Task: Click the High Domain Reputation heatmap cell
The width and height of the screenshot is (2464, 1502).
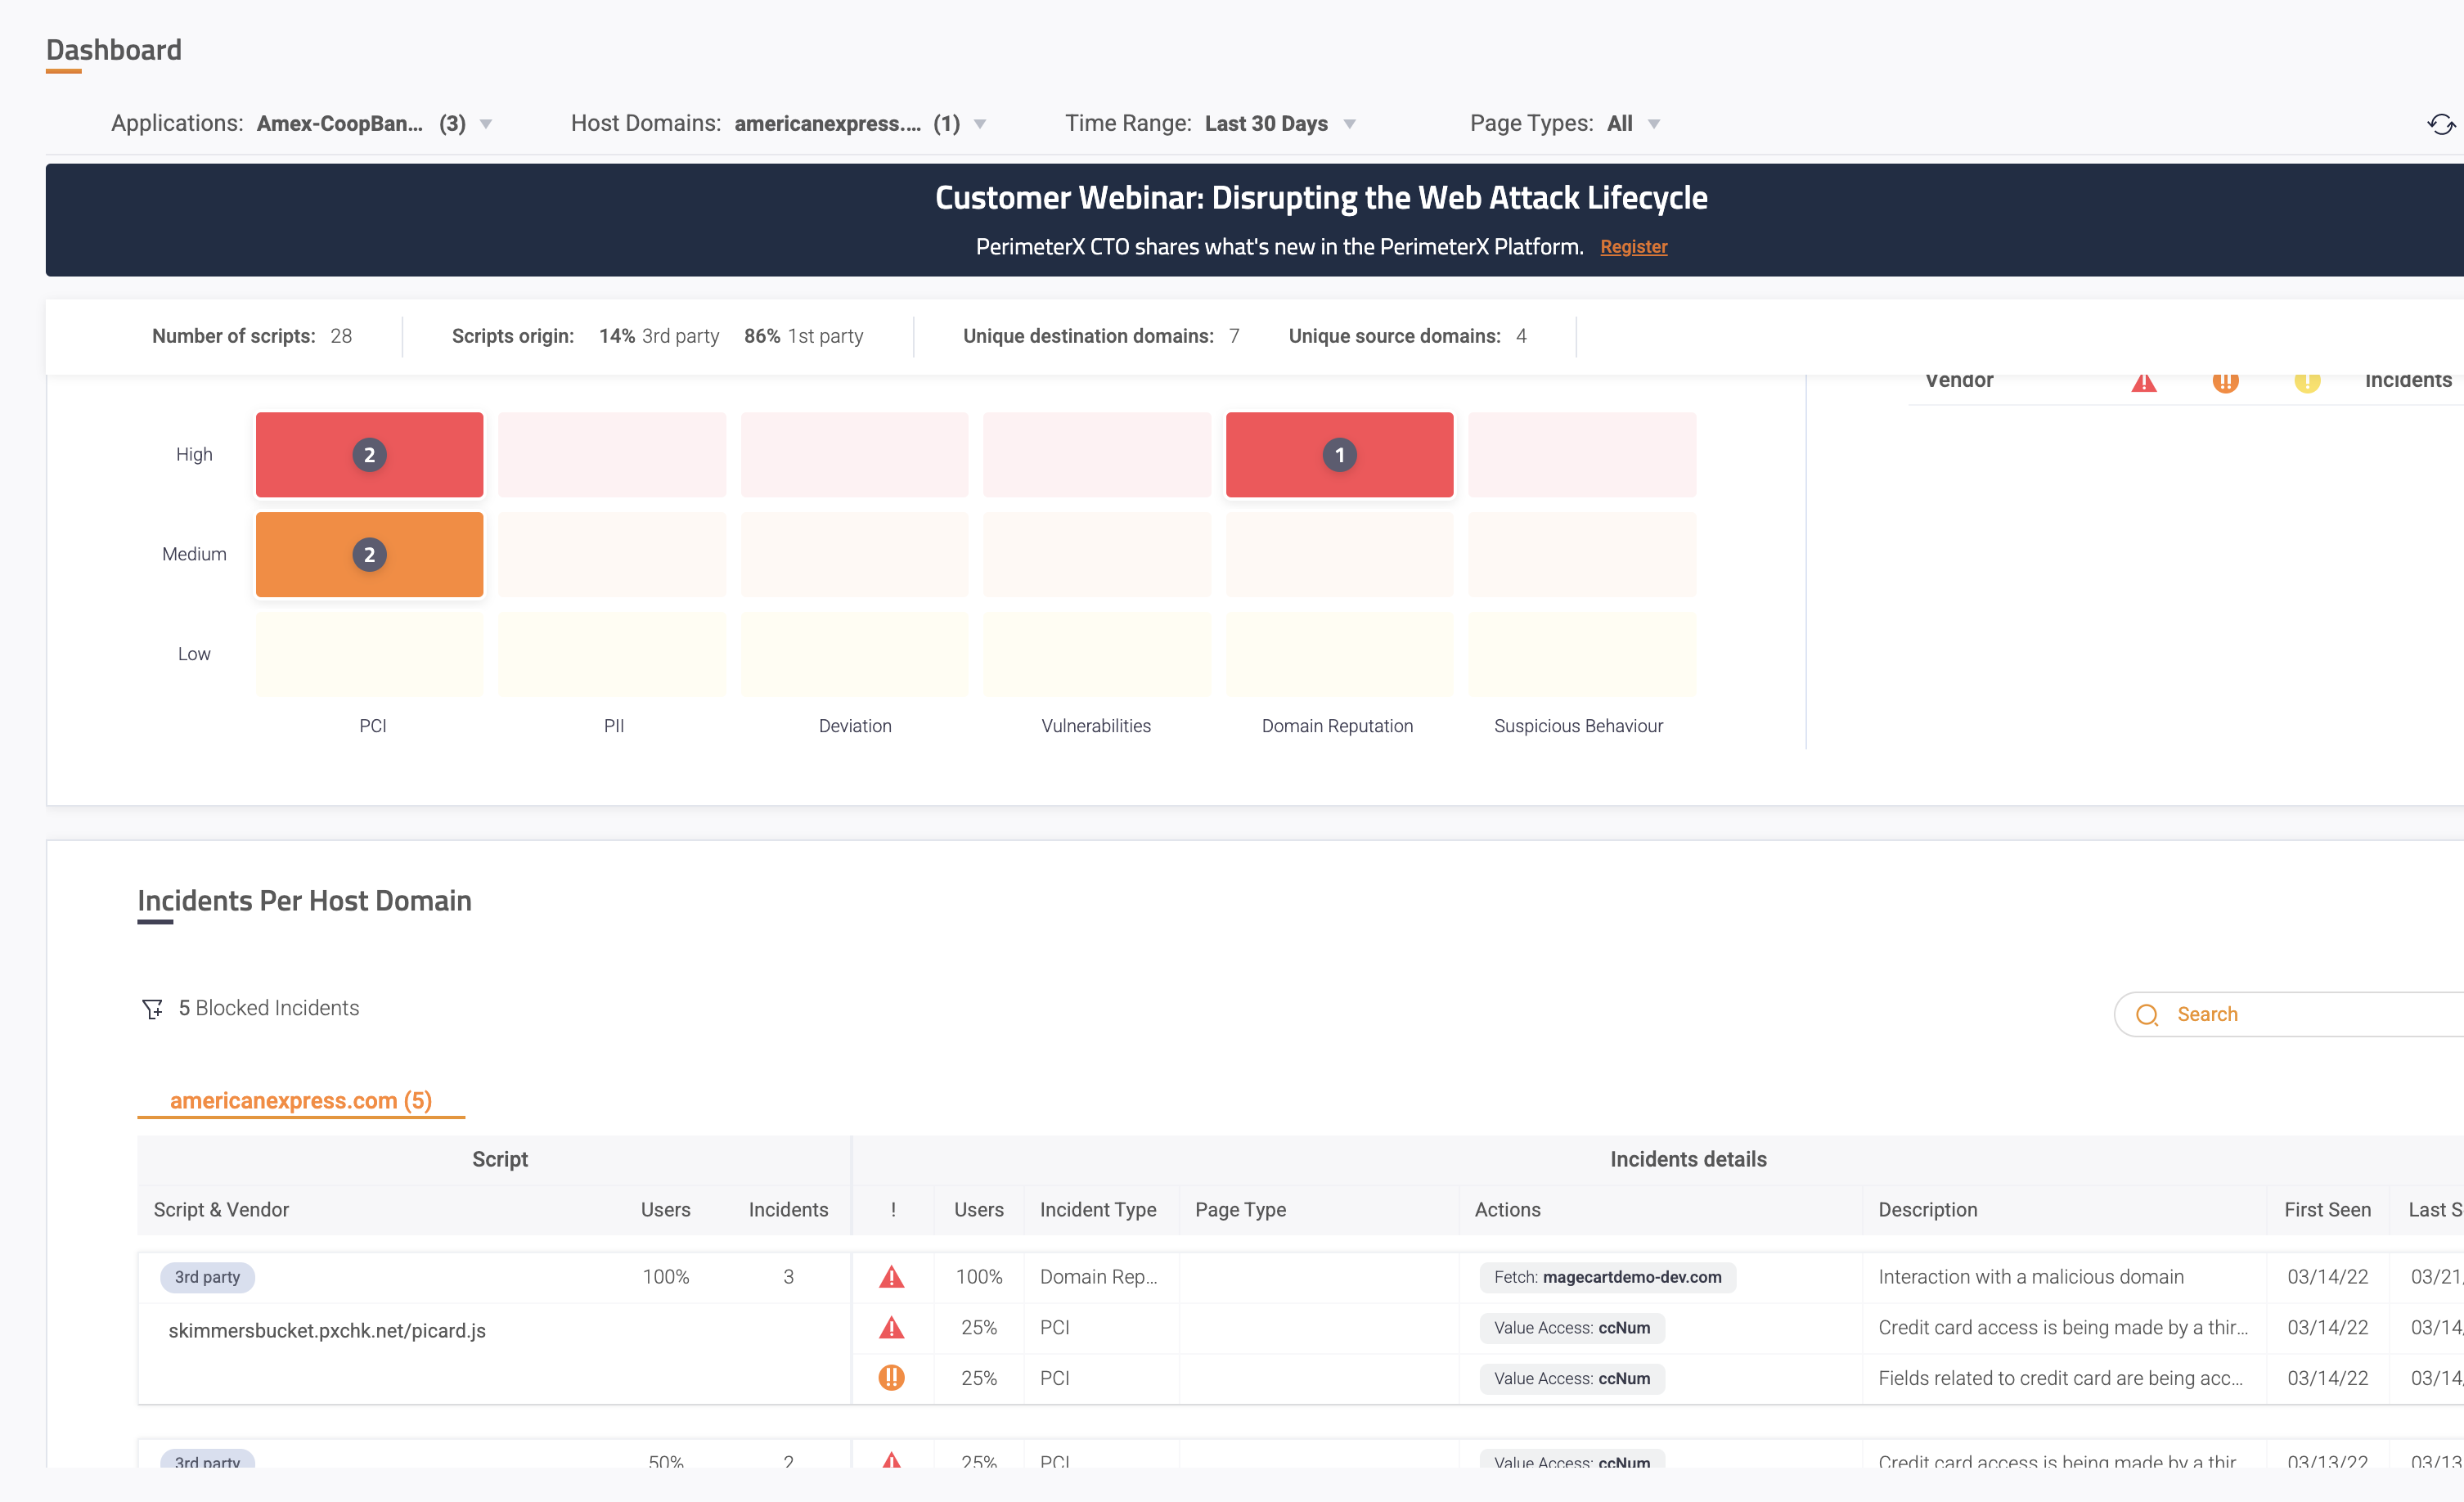Action: (x=1339, y=455)
